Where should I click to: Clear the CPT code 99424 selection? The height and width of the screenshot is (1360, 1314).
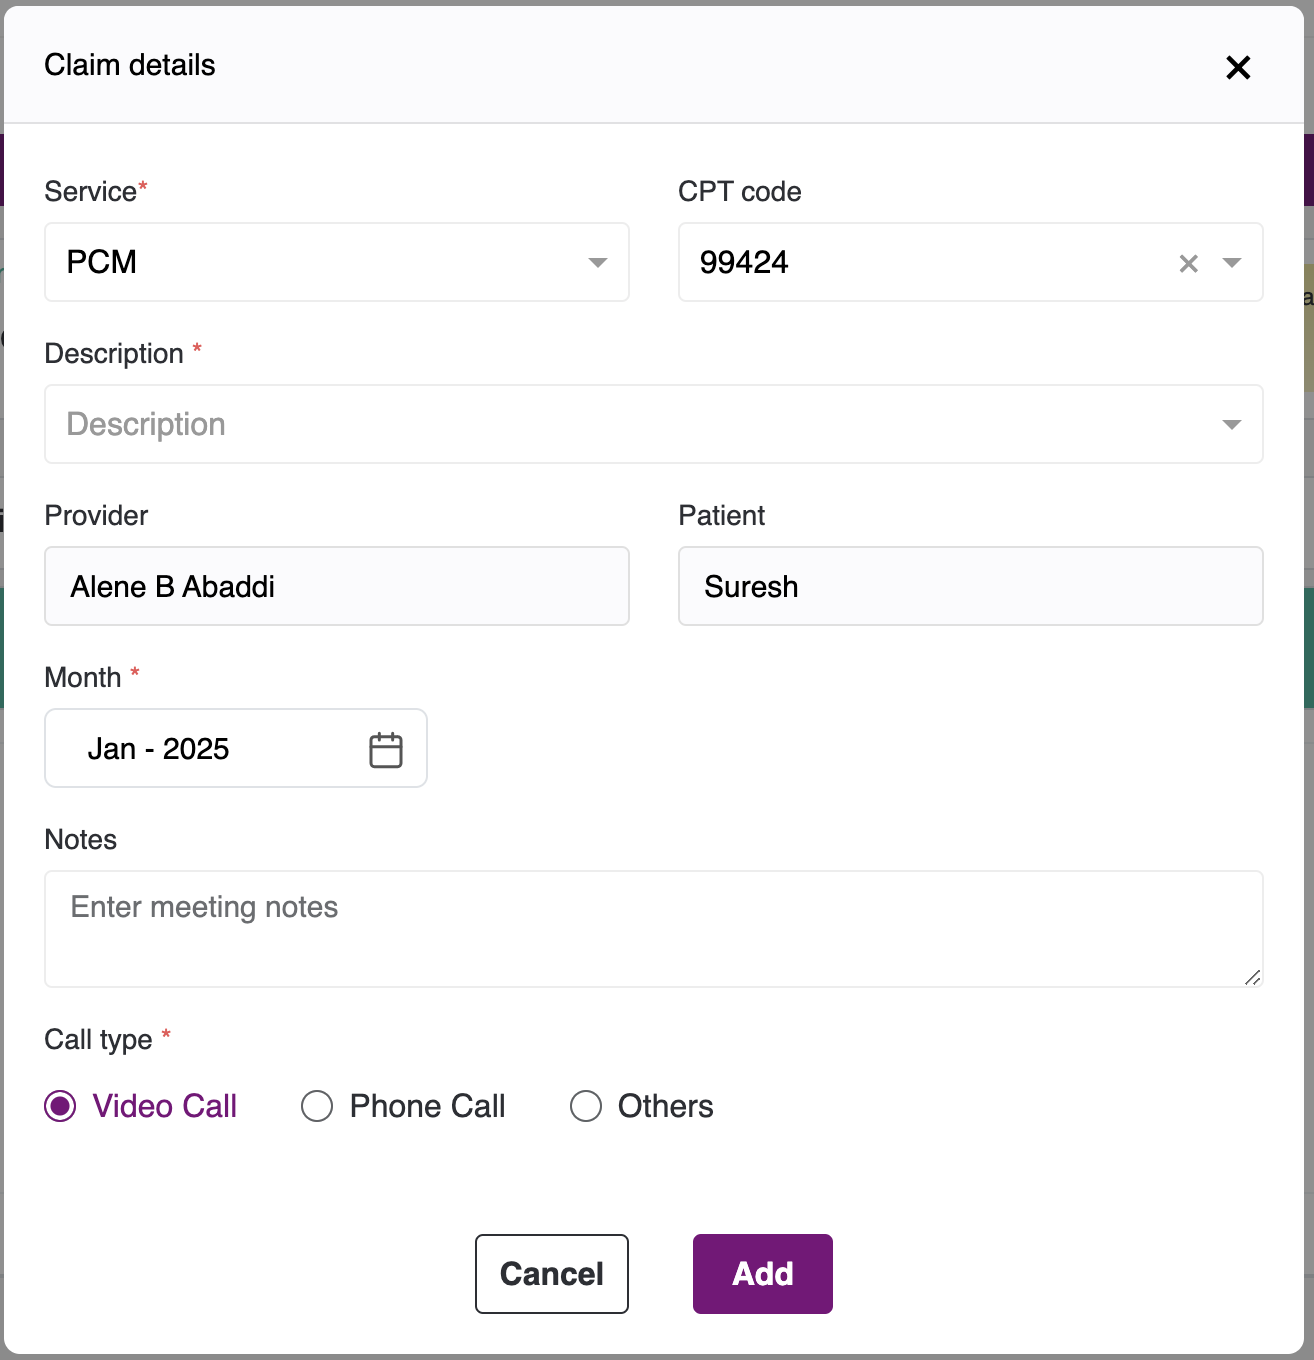(1188, 263)
